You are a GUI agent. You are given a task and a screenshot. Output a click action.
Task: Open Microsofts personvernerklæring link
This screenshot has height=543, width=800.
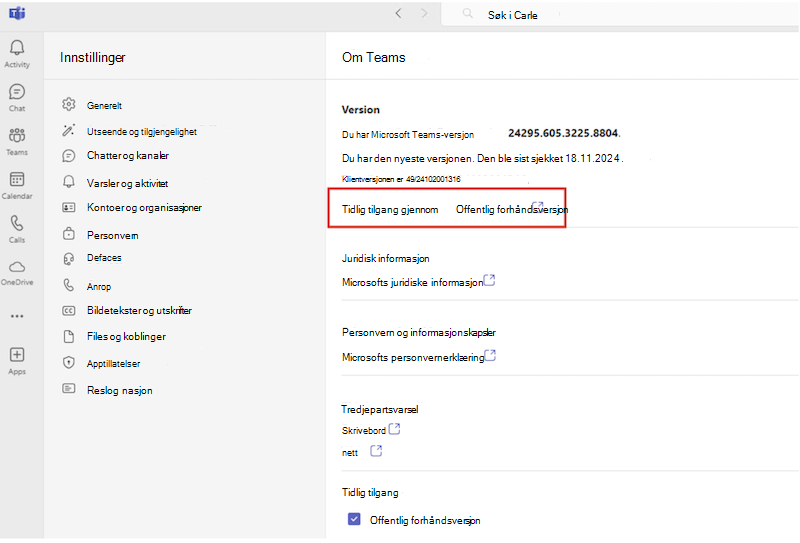click(x=419, y=357)
